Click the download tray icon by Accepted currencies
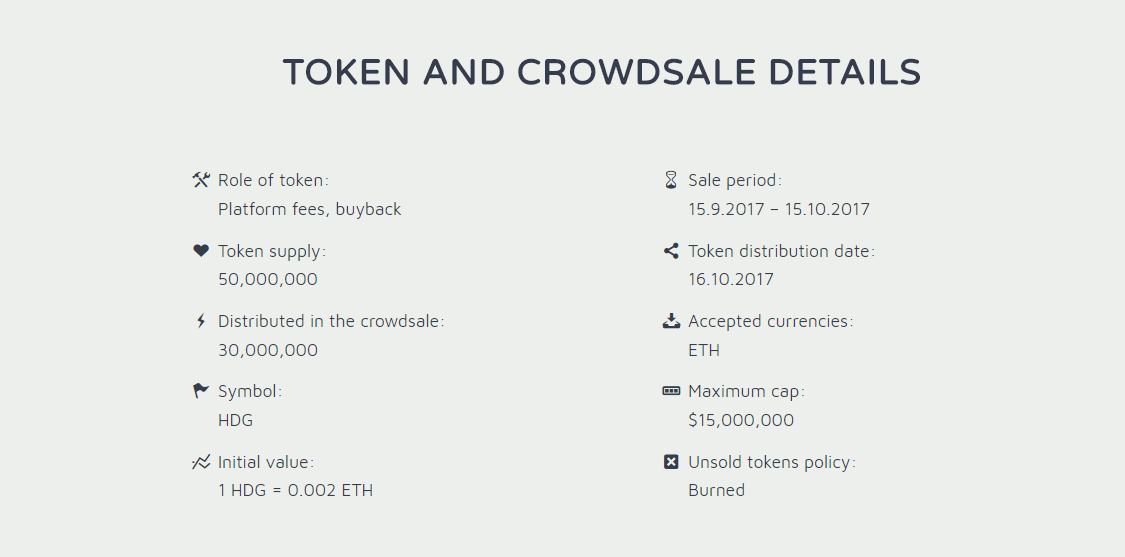Screen dimensions: 1125x557 (671, 321)
